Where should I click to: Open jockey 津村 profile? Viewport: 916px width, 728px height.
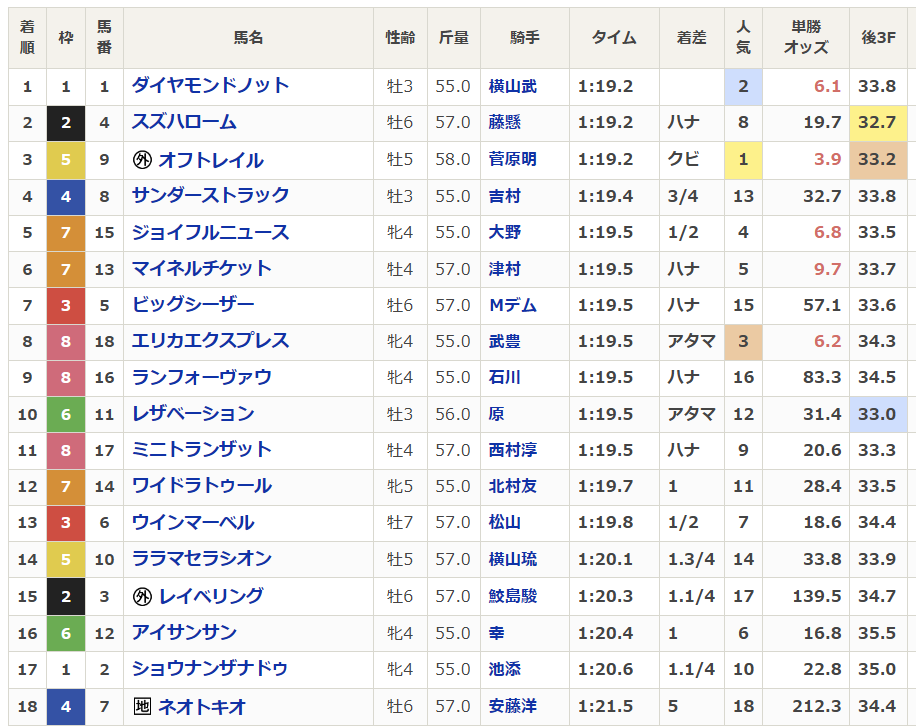click(505, 269)
